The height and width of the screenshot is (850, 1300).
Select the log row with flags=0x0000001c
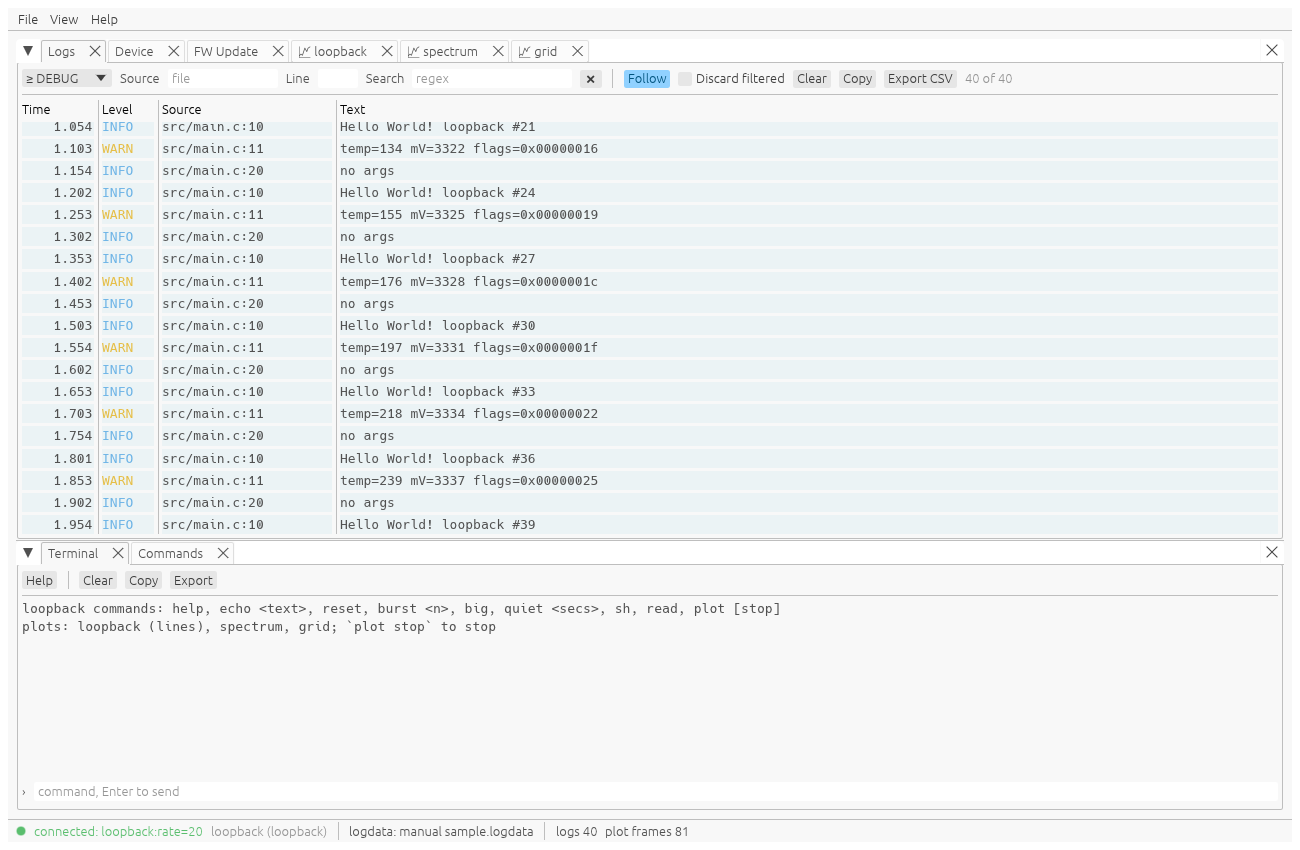coord(650,282)
